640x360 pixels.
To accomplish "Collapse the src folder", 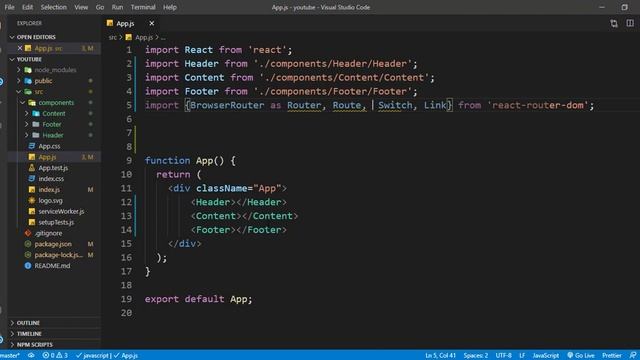I will pyautogui.click(x=39, y=92).
